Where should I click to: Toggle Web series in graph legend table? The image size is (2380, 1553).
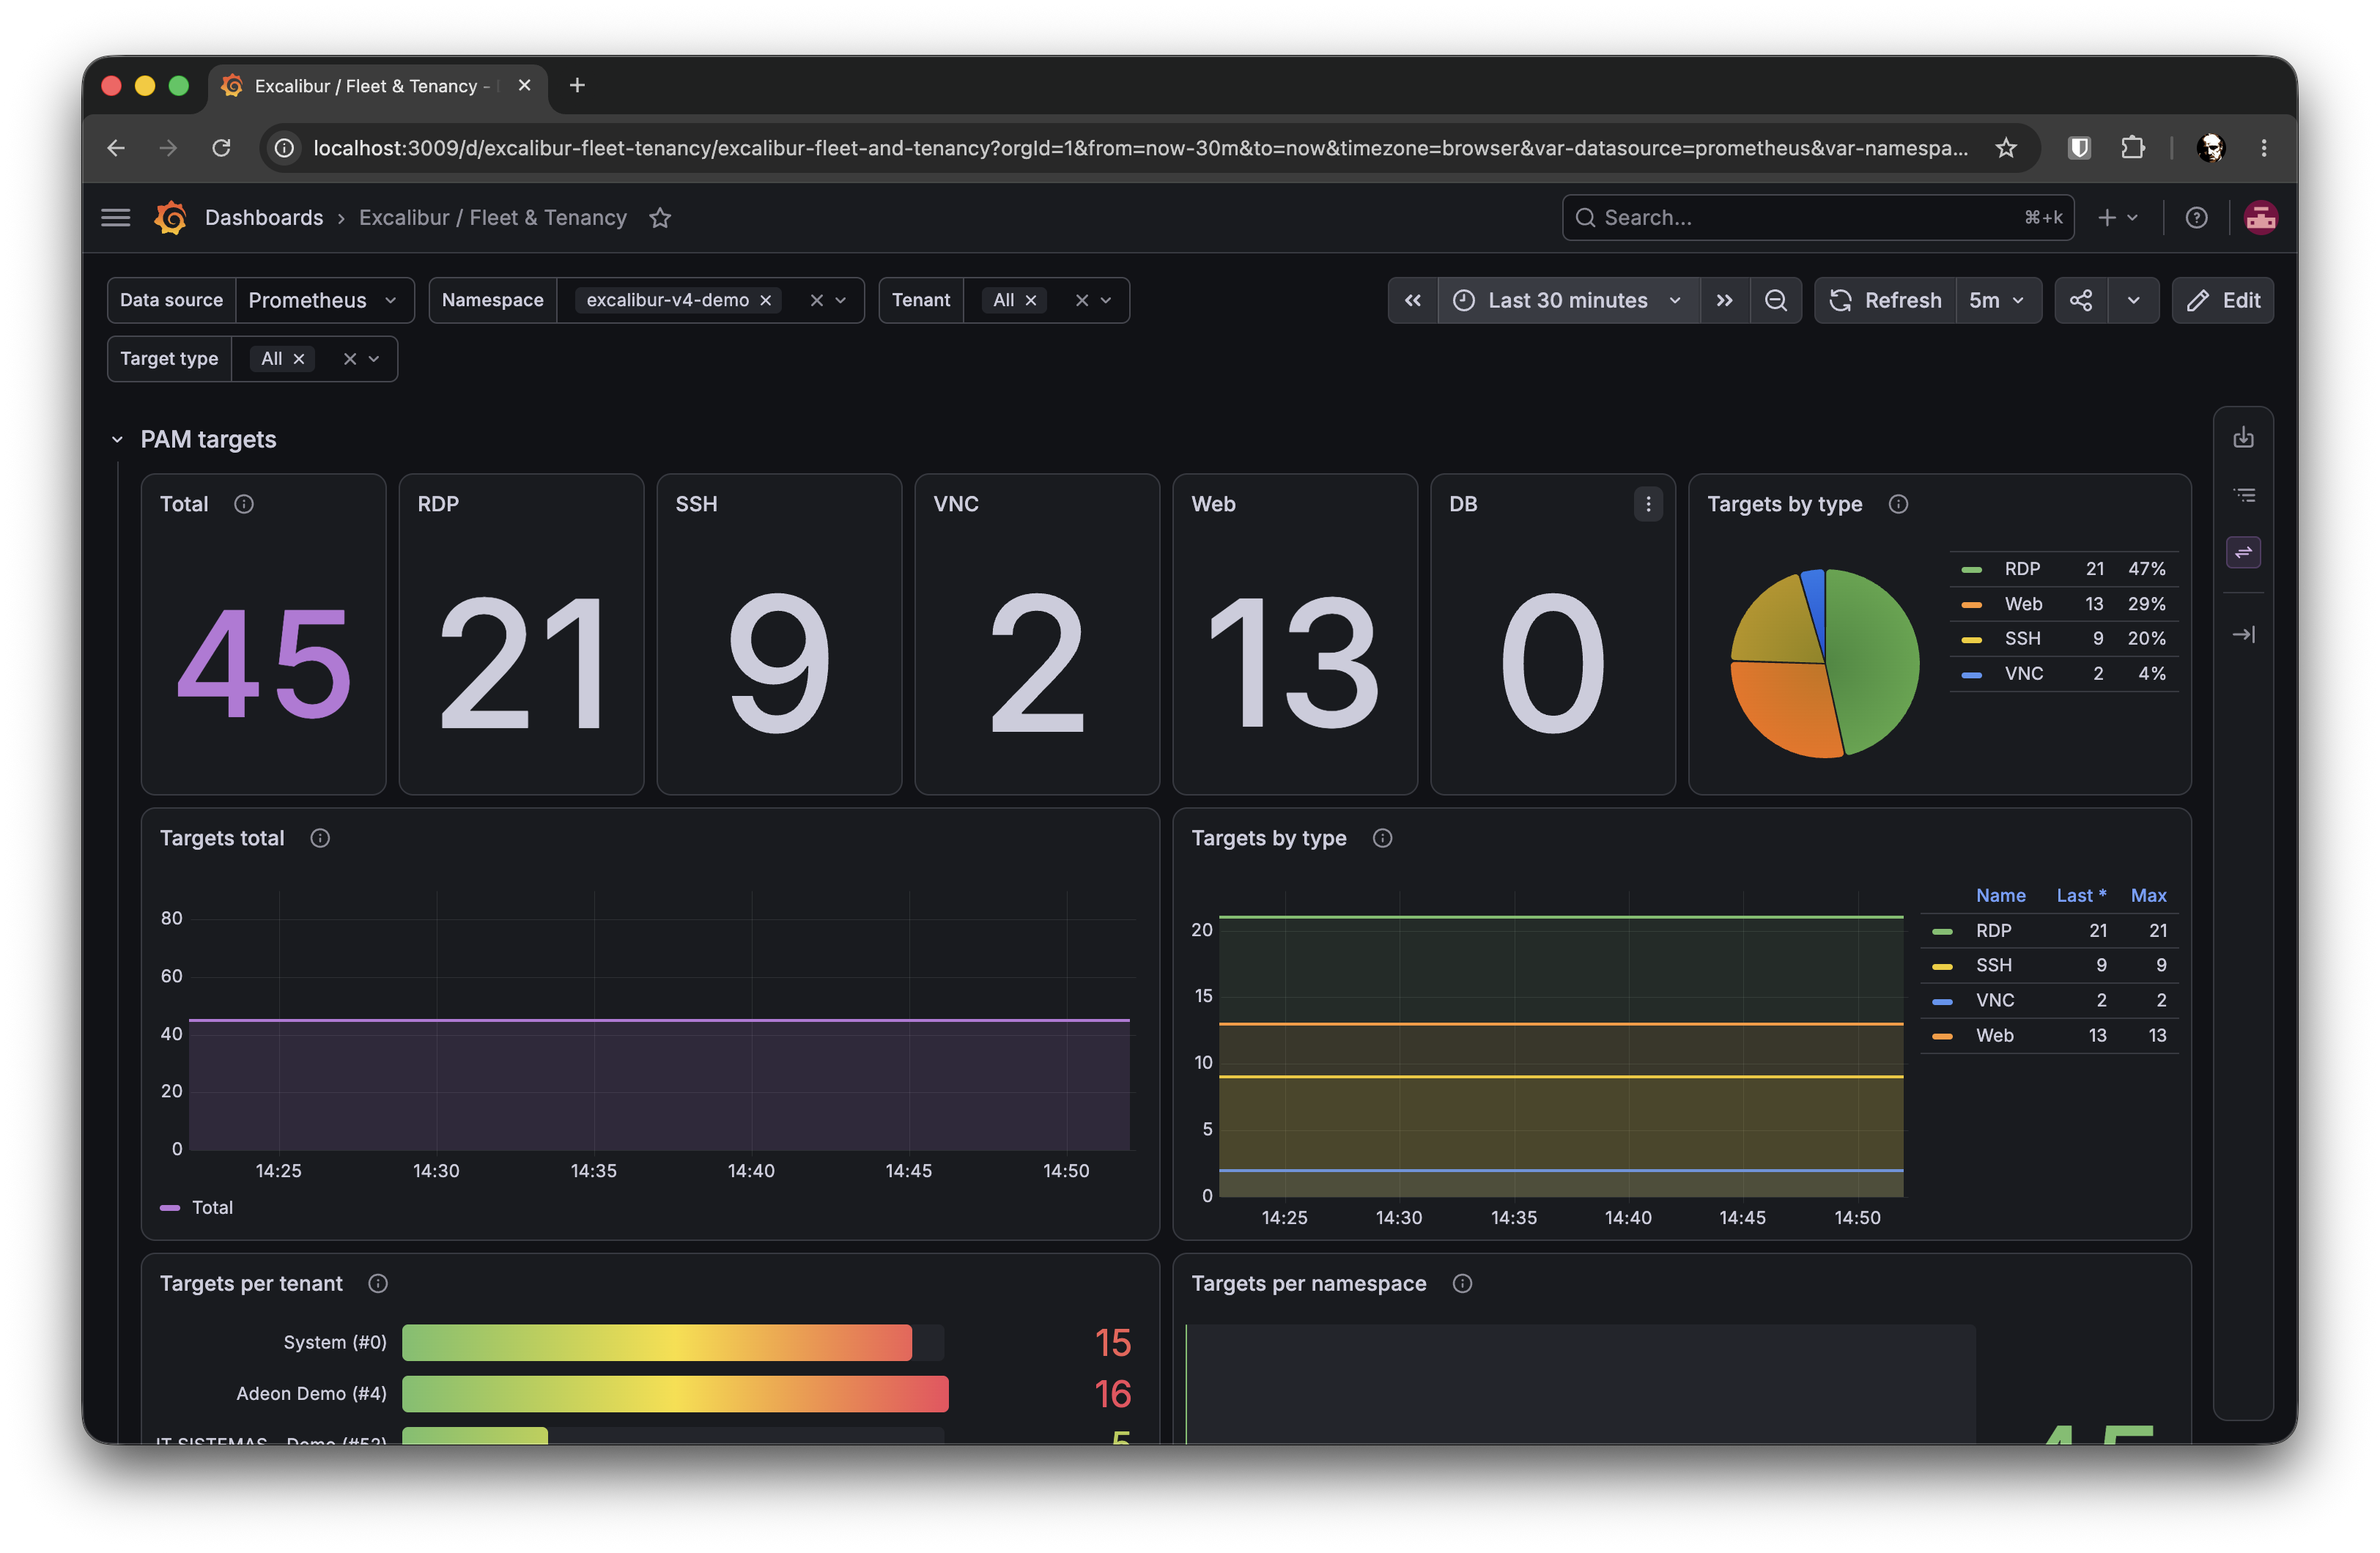pyautogui.click(x=1994, y=1035)
